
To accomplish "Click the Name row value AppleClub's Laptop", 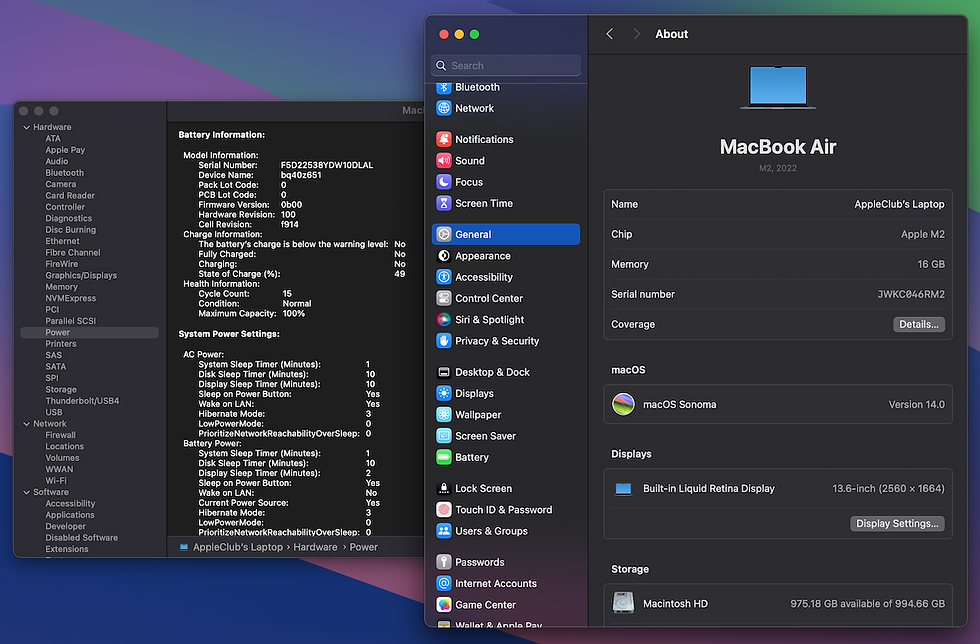I will point(899,204).
